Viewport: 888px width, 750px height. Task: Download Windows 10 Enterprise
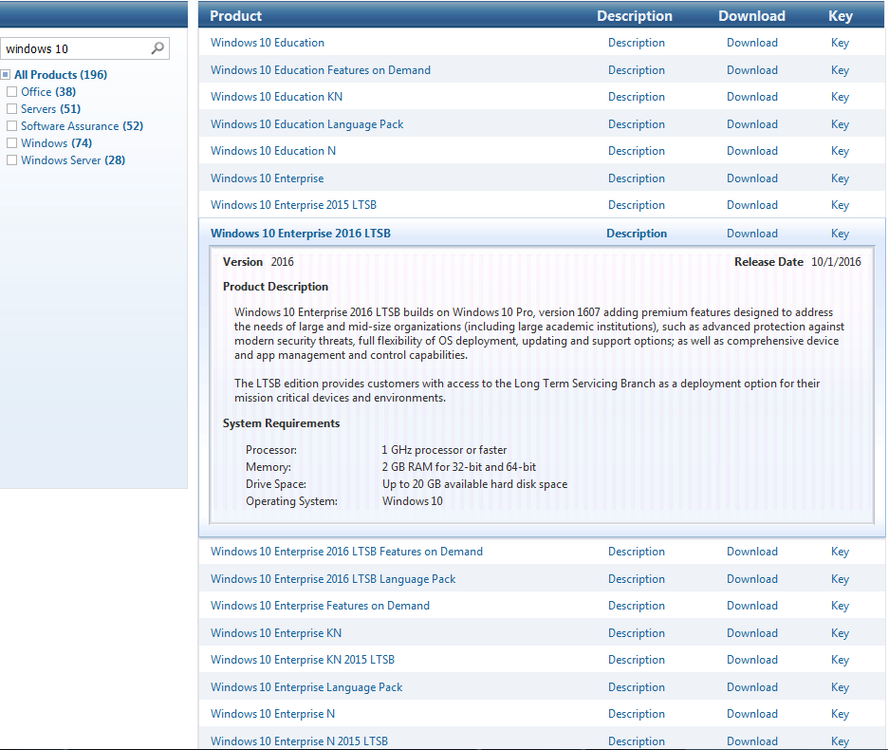coord(752,178)
